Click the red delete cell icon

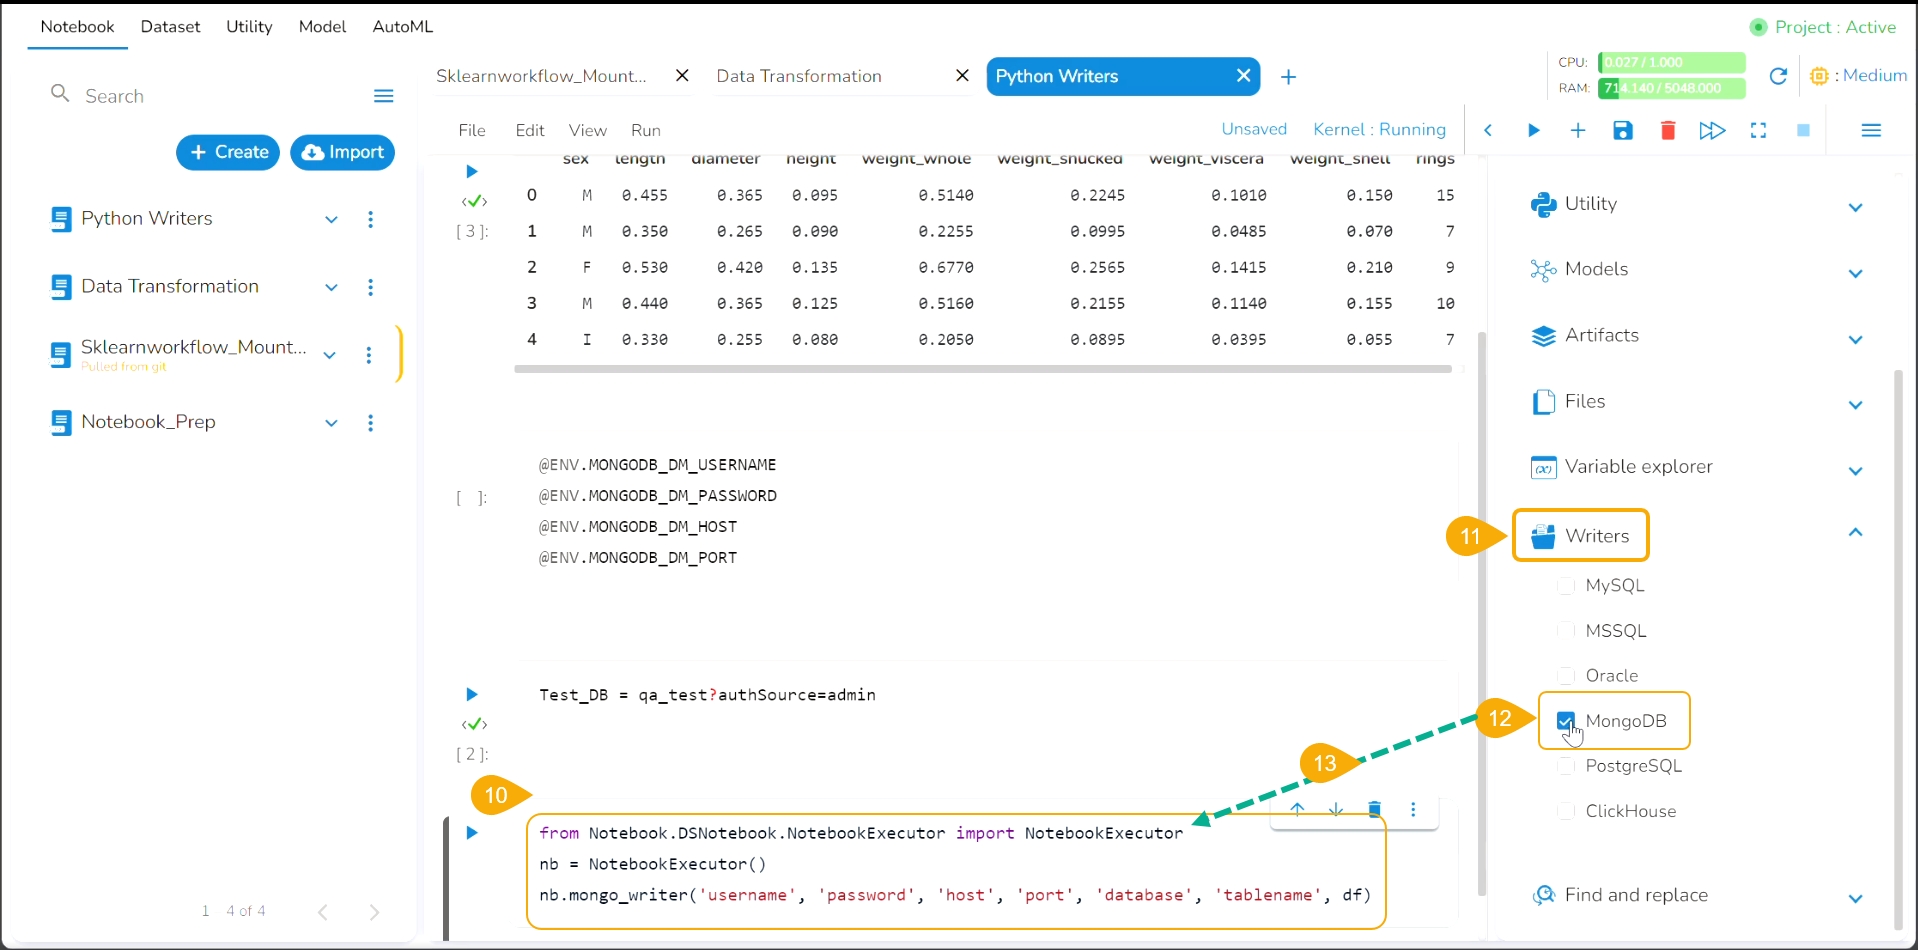pos(1668,131)
